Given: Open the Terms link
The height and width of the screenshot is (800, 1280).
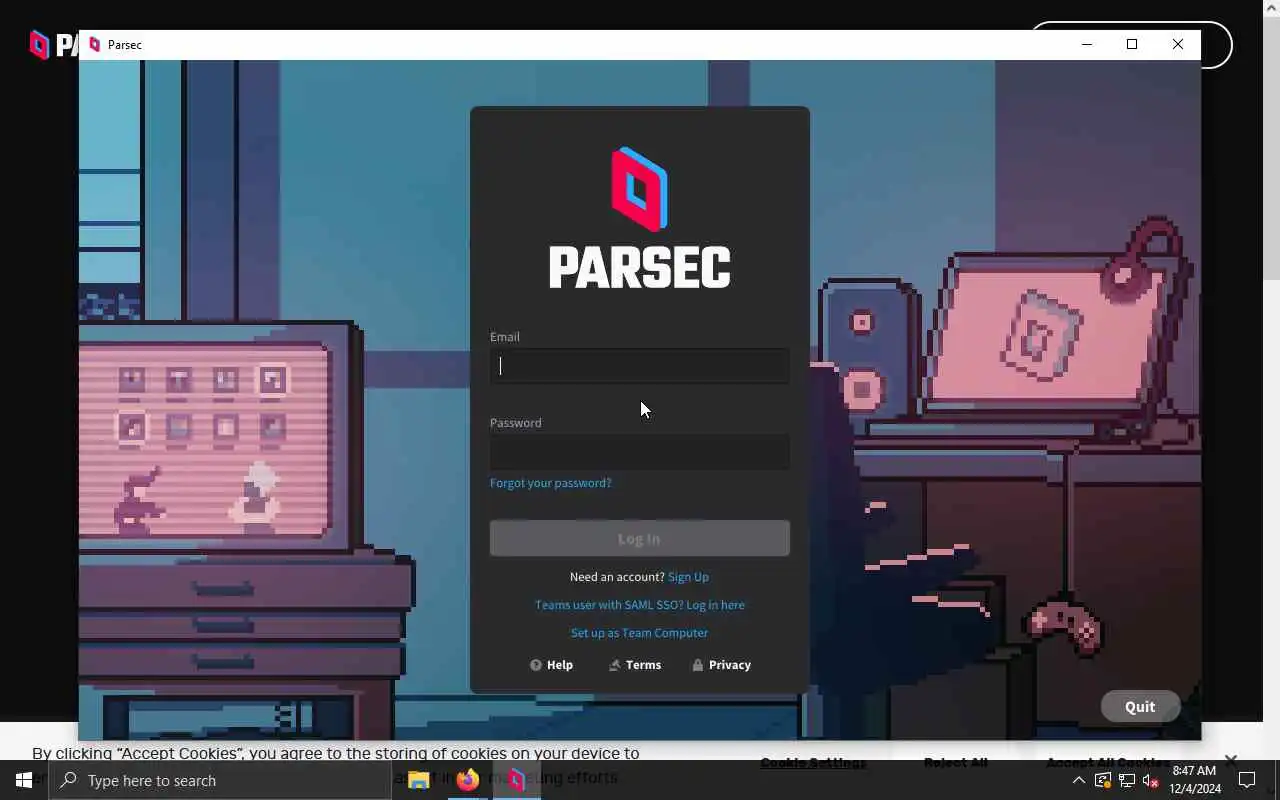Looking at the screenshot, I should [x=635, y=665].
